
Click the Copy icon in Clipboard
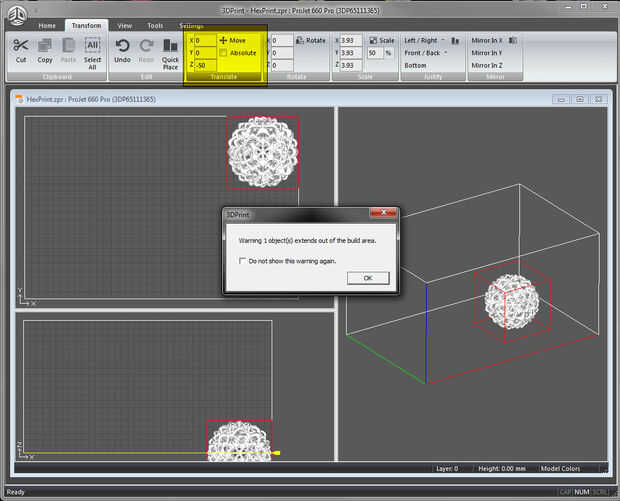point(45,45)
